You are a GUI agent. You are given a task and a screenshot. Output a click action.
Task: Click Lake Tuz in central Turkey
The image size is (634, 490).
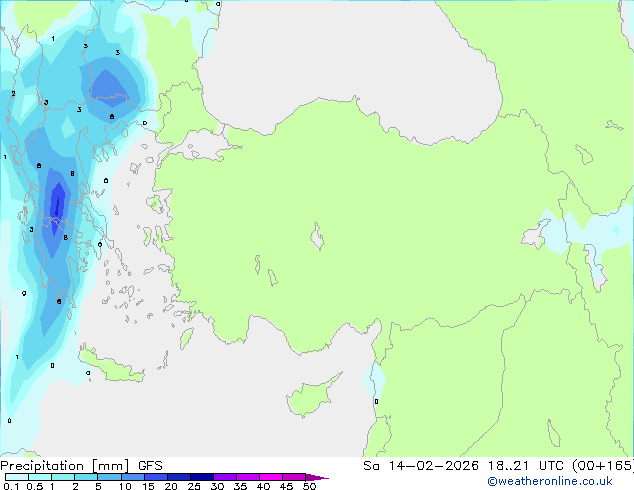tap(317, 236)
